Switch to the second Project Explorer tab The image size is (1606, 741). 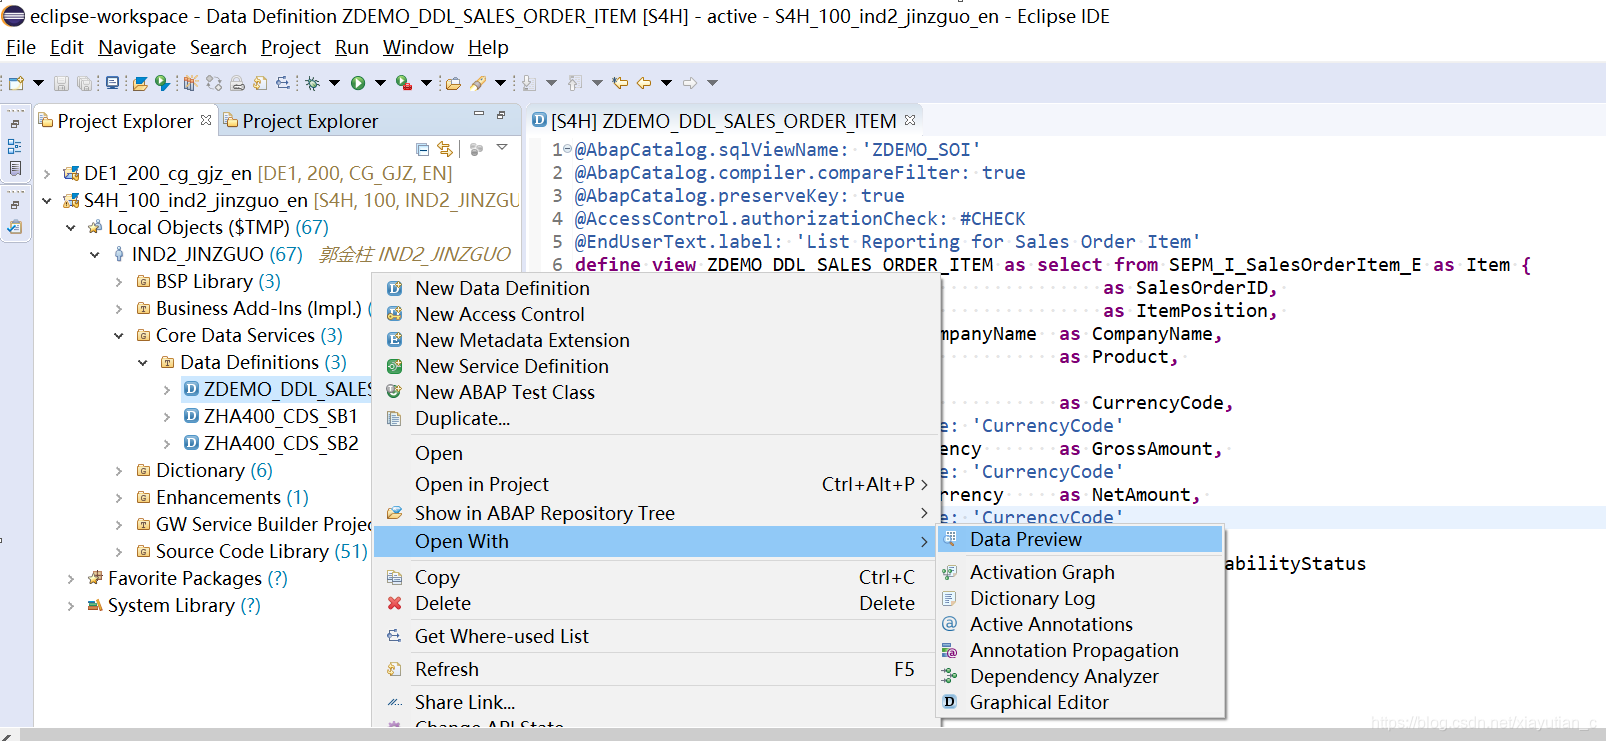click(x=301, y=121)
